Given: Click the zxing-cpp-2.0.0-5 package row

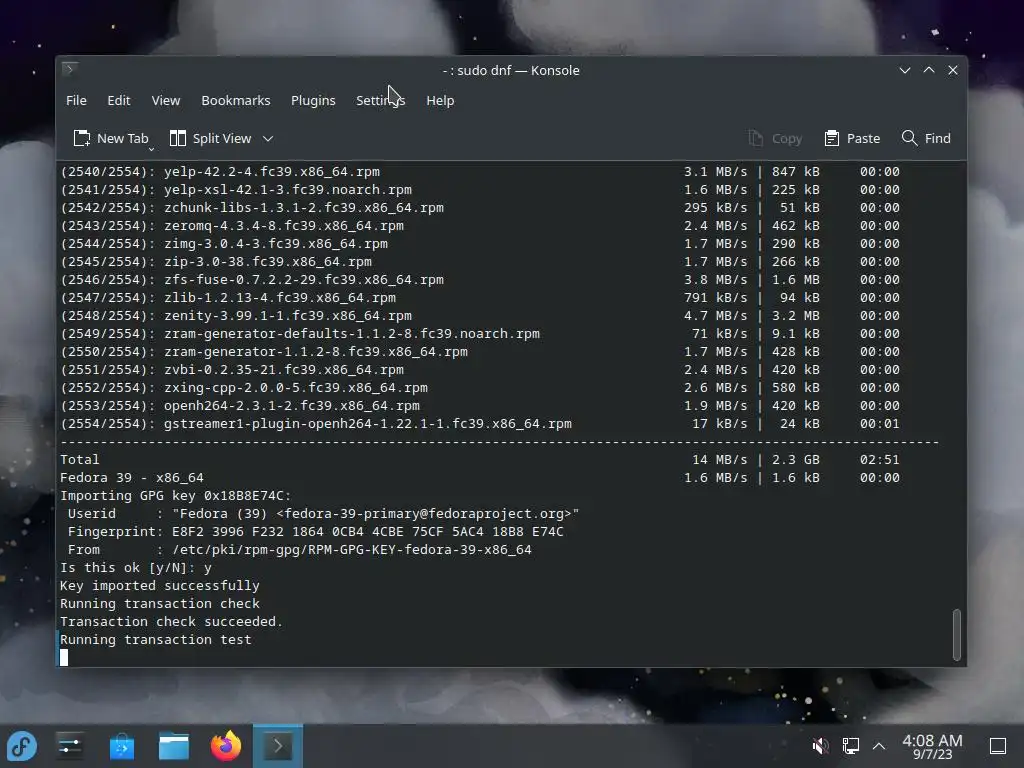Looking at the screenshot, I should pyautogui.click(x=480, y=388).
